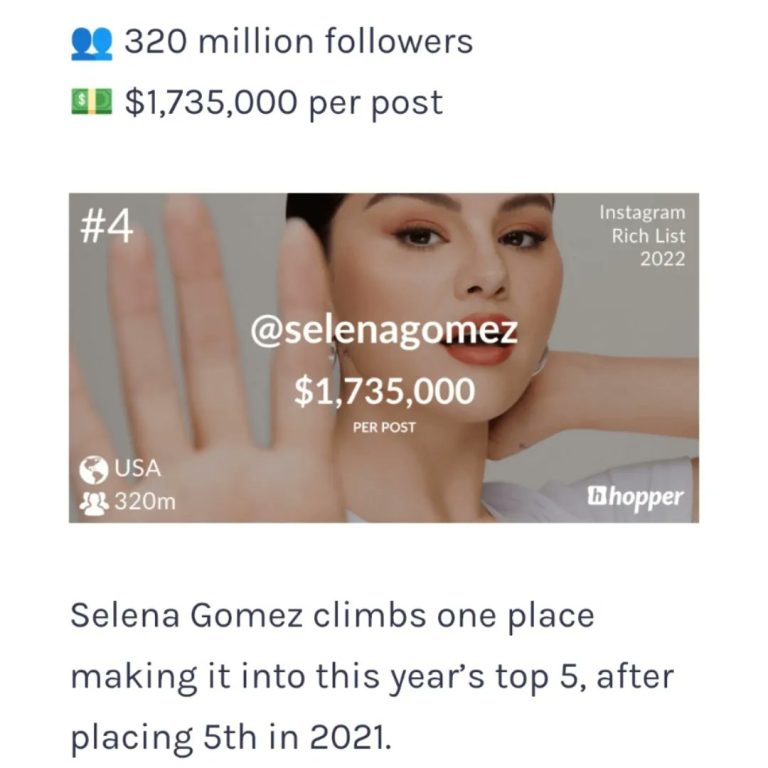Click the globe icon beside USA
This screenshot has height=768, width=768.
coord(94,468)
